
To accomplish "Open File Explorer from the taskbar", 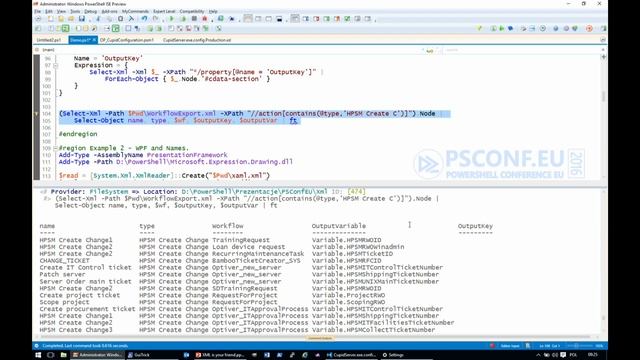I will 63,355.
